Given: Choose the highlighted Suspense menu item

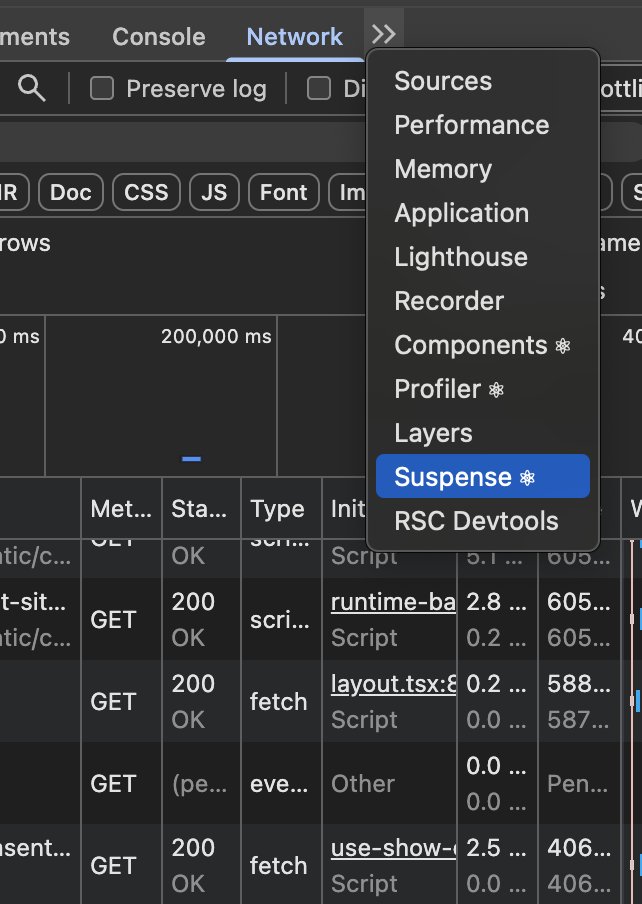Looking at the screenshot, I should click(483, 476).
